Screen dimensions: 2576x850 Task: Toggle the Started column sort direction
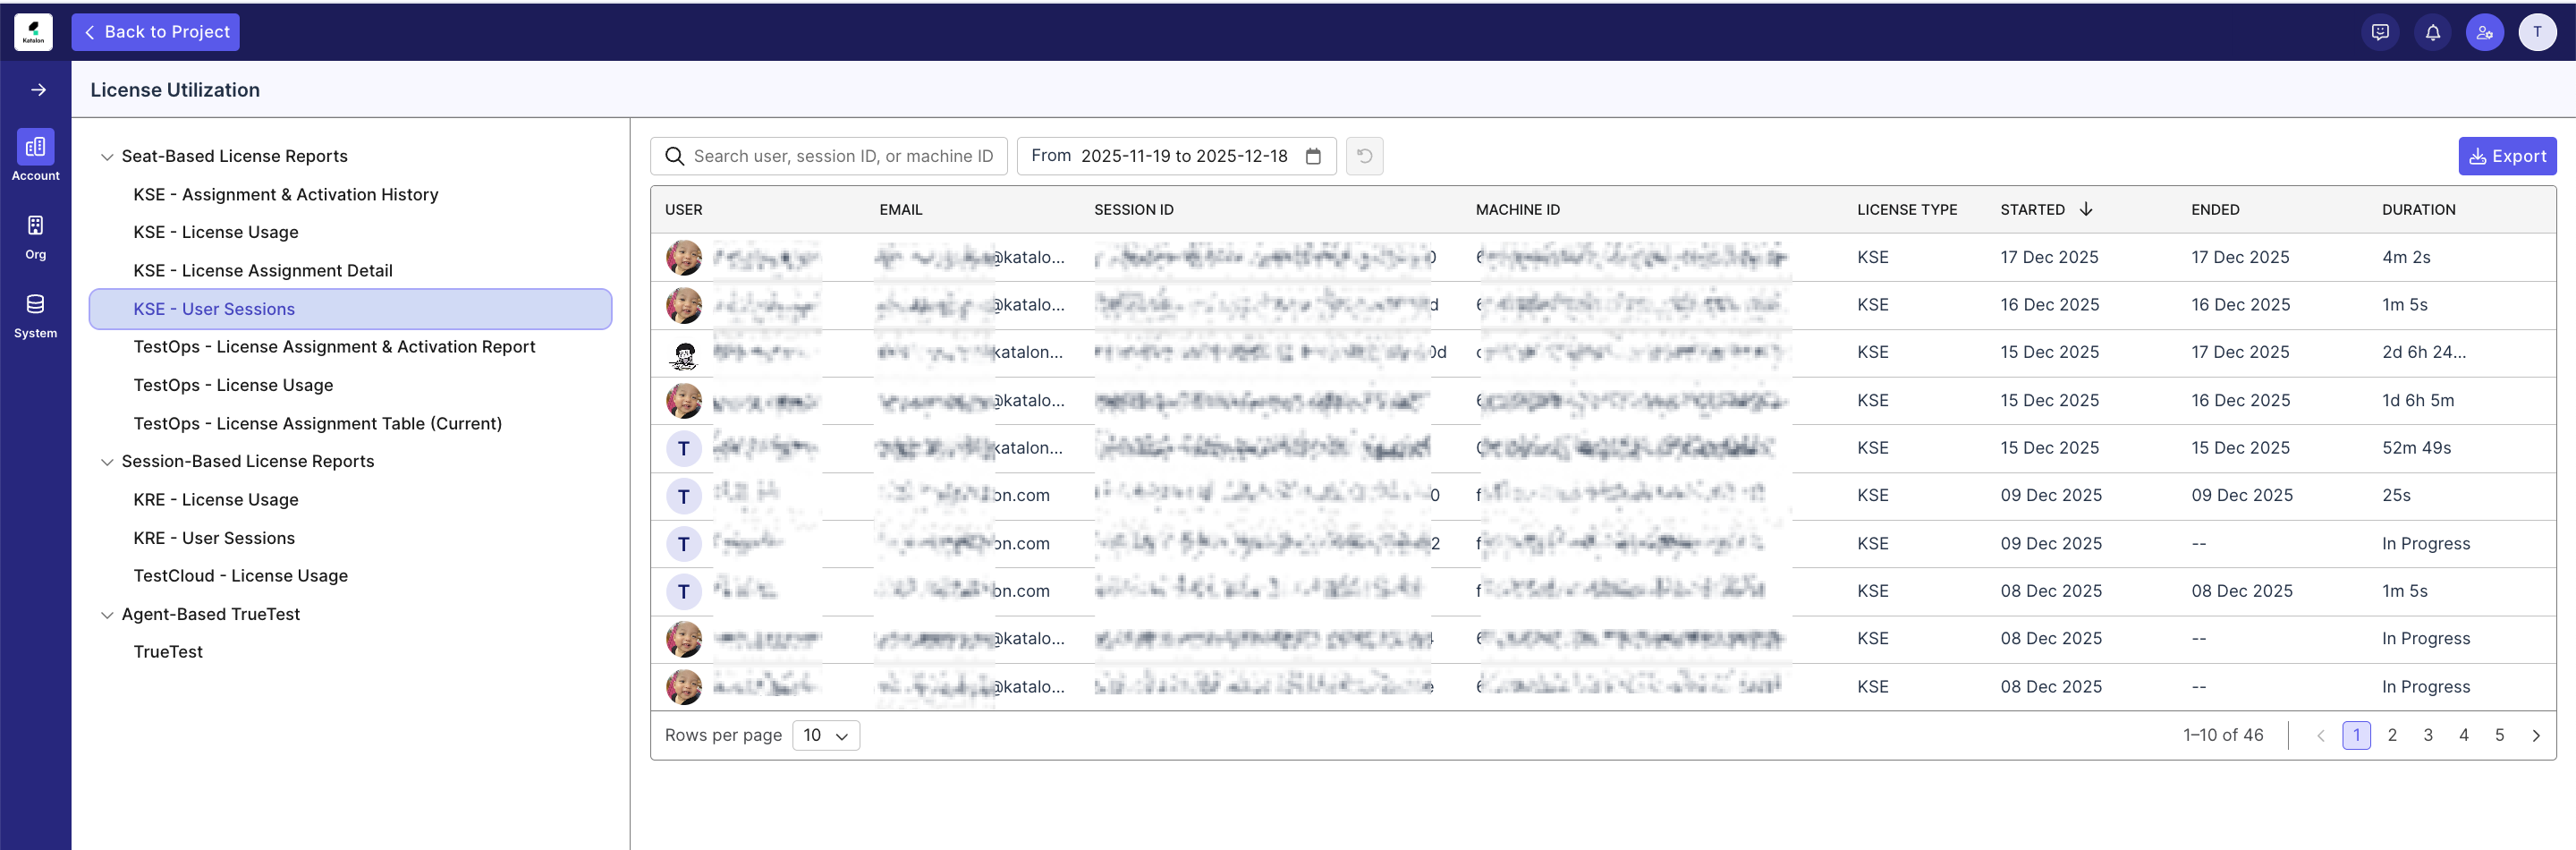[x=2086, y=209]
